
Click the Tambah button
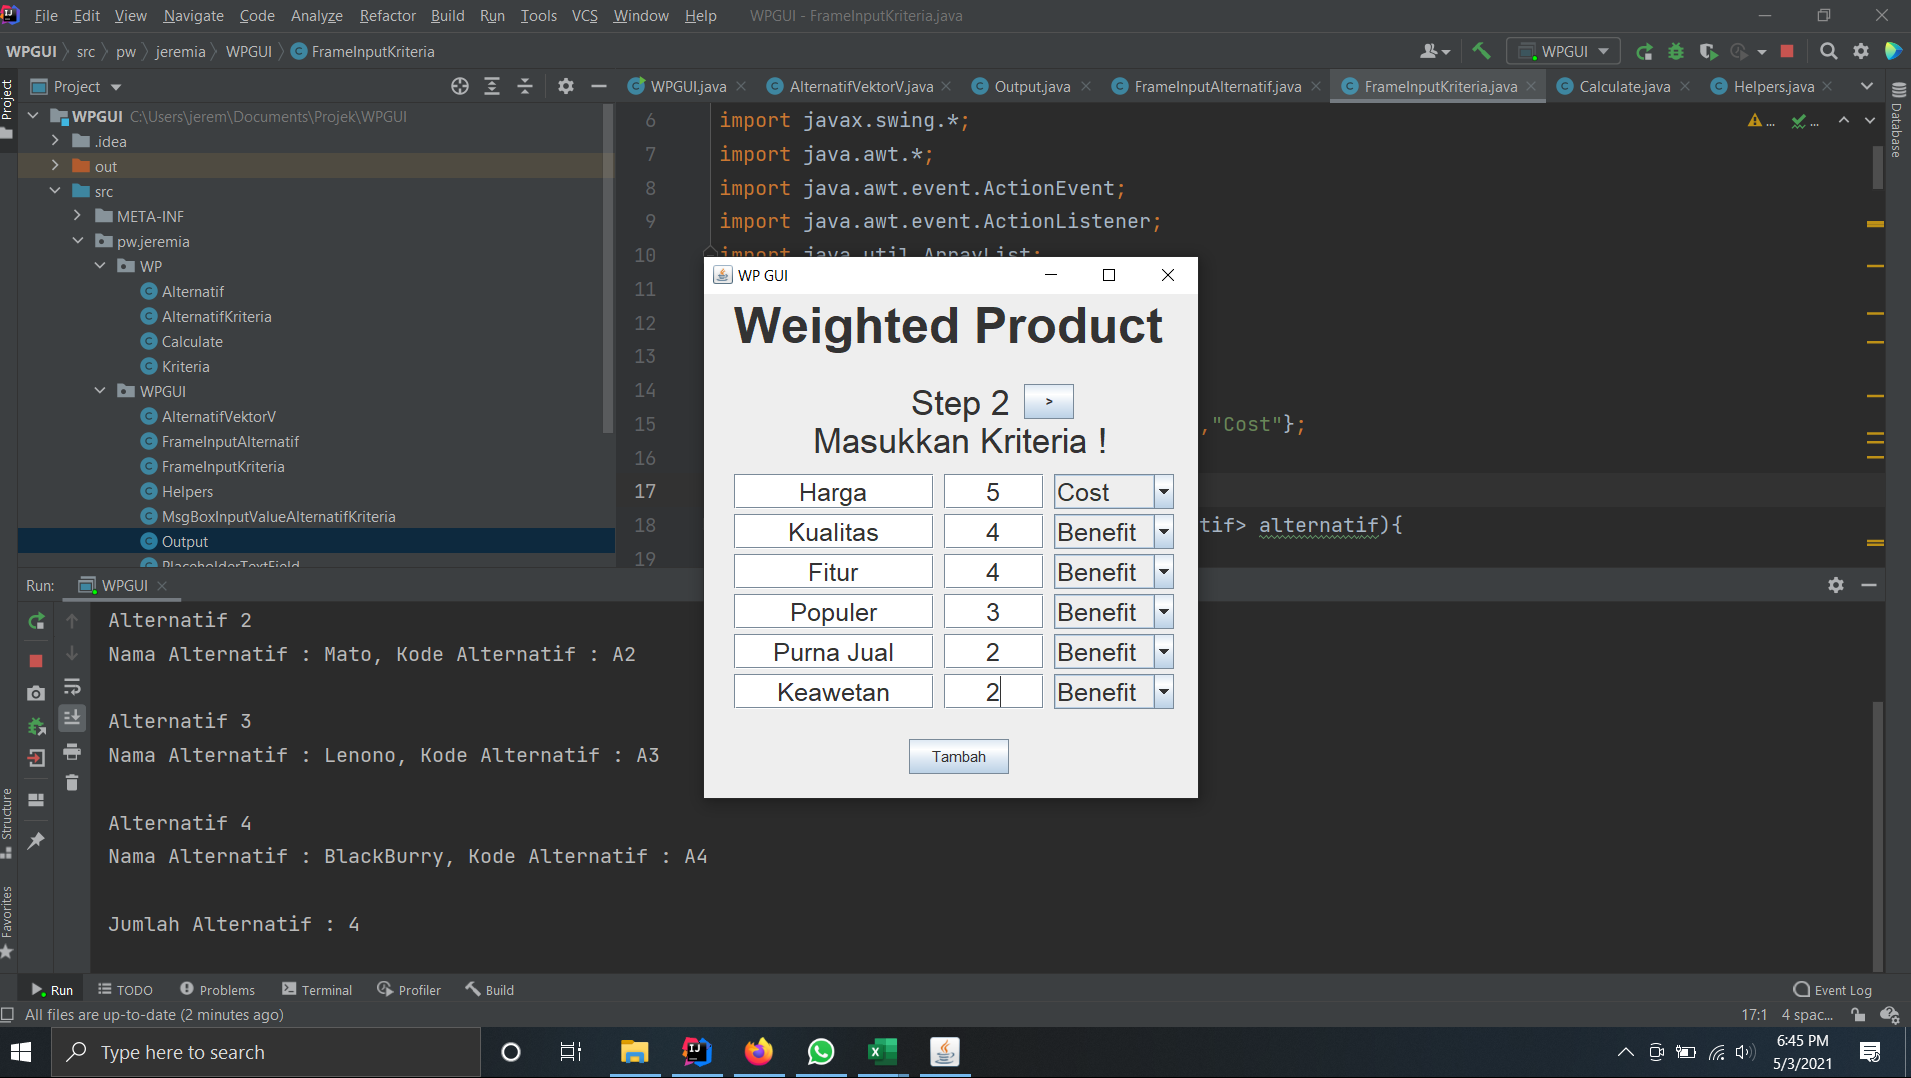point(958,757)
